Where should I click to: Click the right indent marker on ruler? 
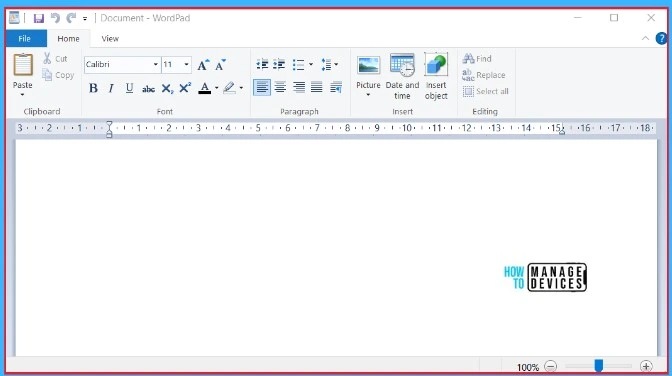(562, 132)
